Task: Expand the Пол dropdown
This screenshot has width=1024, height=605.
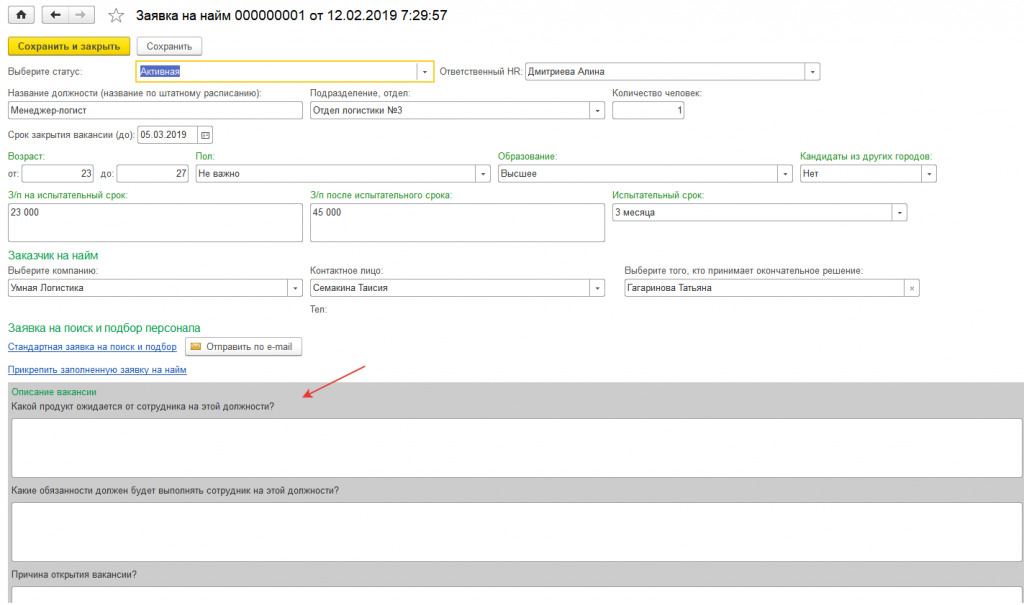Action: tap(483, 174)
